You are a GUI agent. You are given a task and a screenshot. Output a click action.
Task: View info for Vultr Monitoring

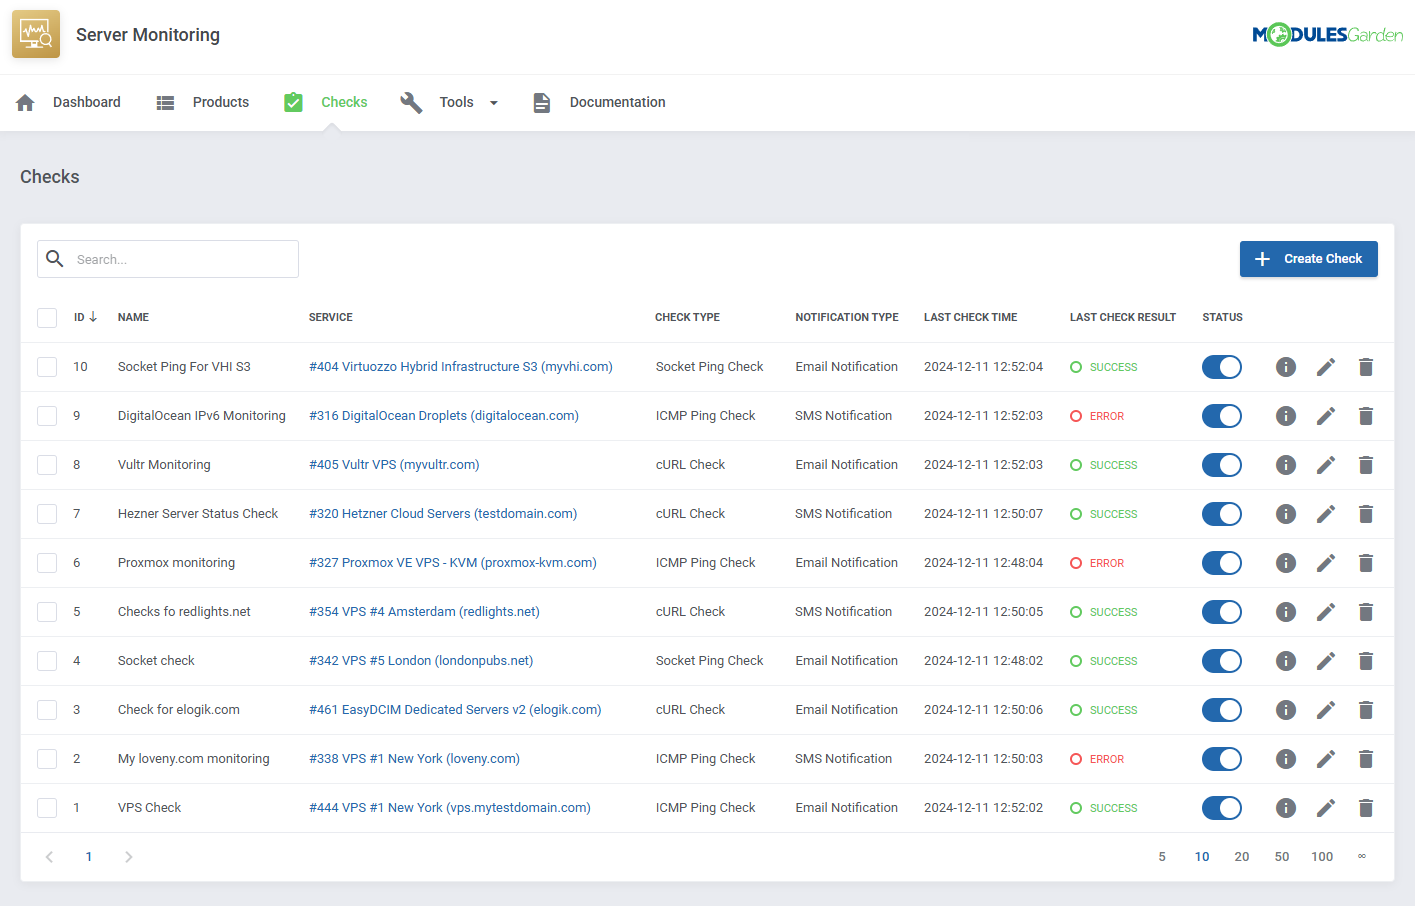tap(1286, 465)
